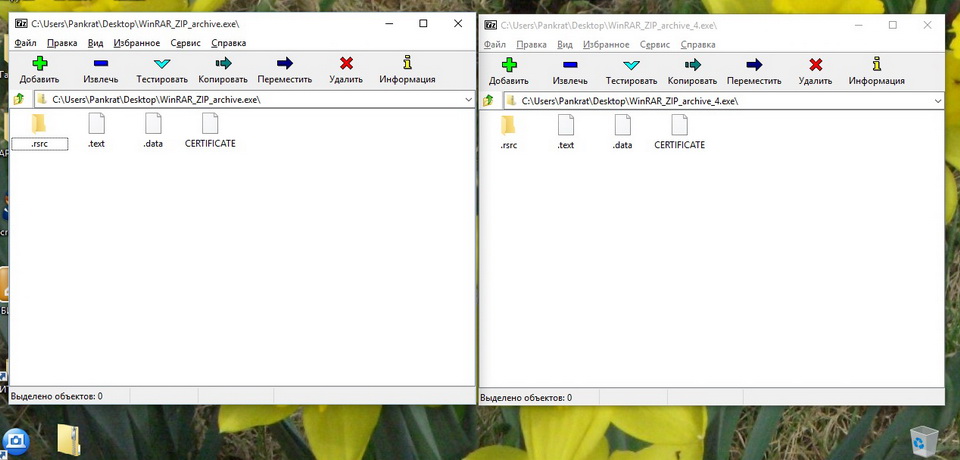Click Добавить icon in left WinRAR_ZIP_archive.exe window

[x=40, y=63]
